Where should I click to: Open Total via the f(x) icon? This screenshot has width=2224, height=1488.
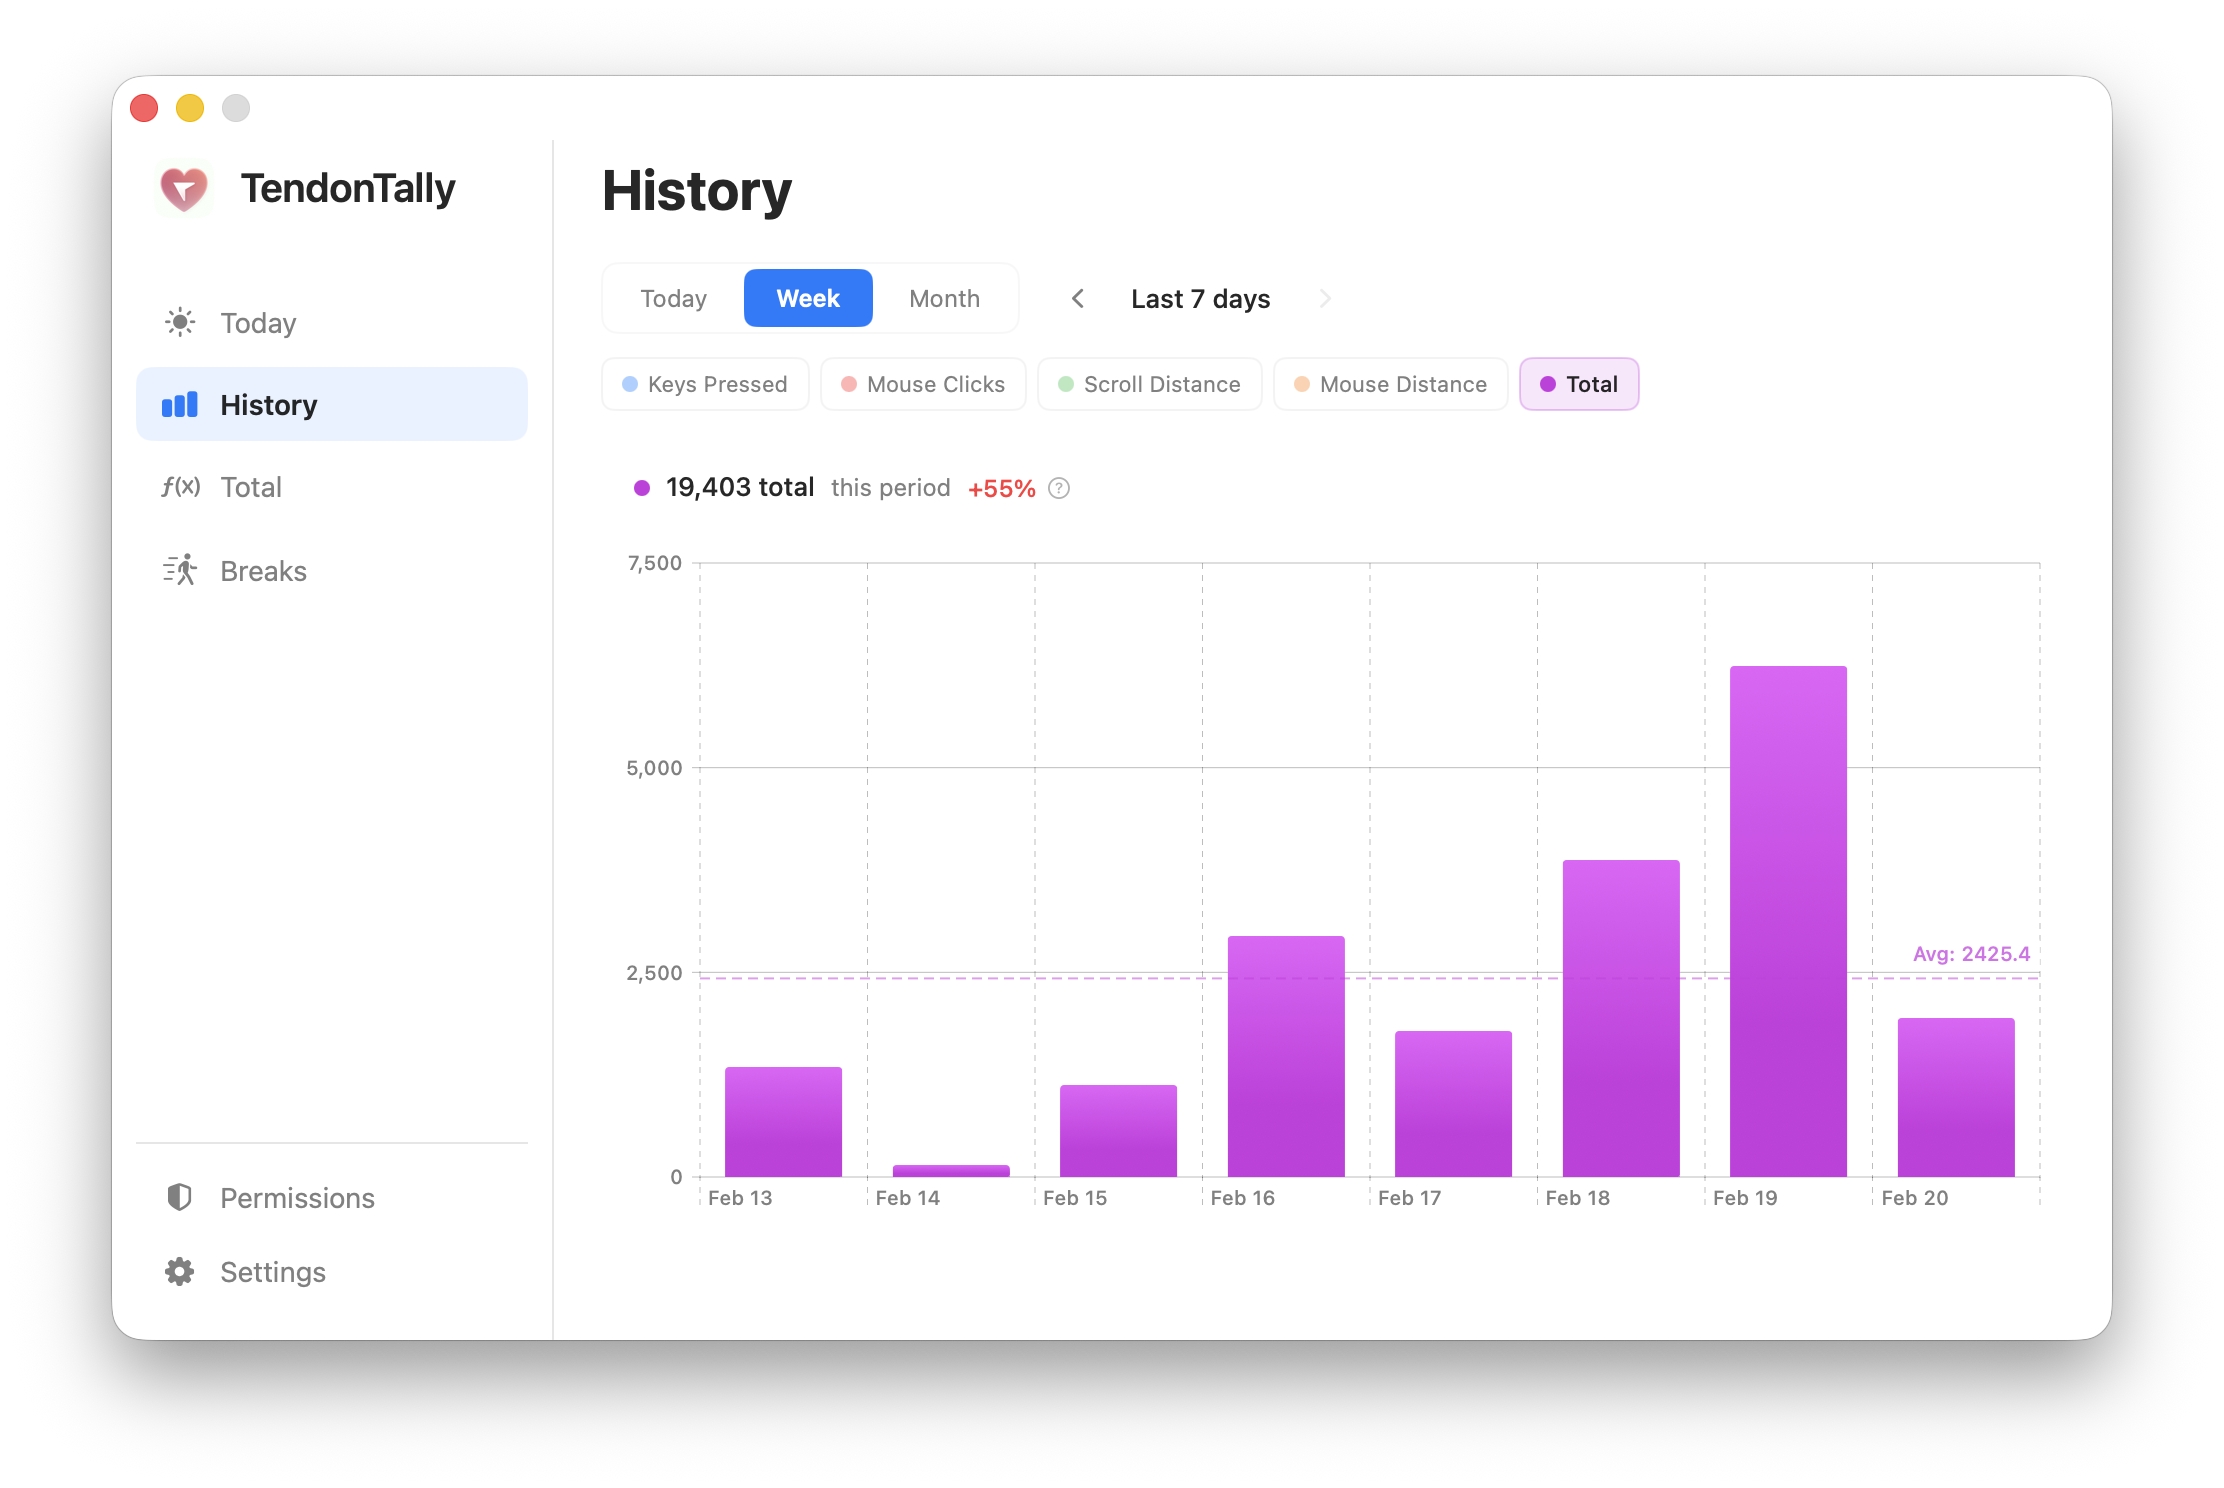click(x=180, y=487)
